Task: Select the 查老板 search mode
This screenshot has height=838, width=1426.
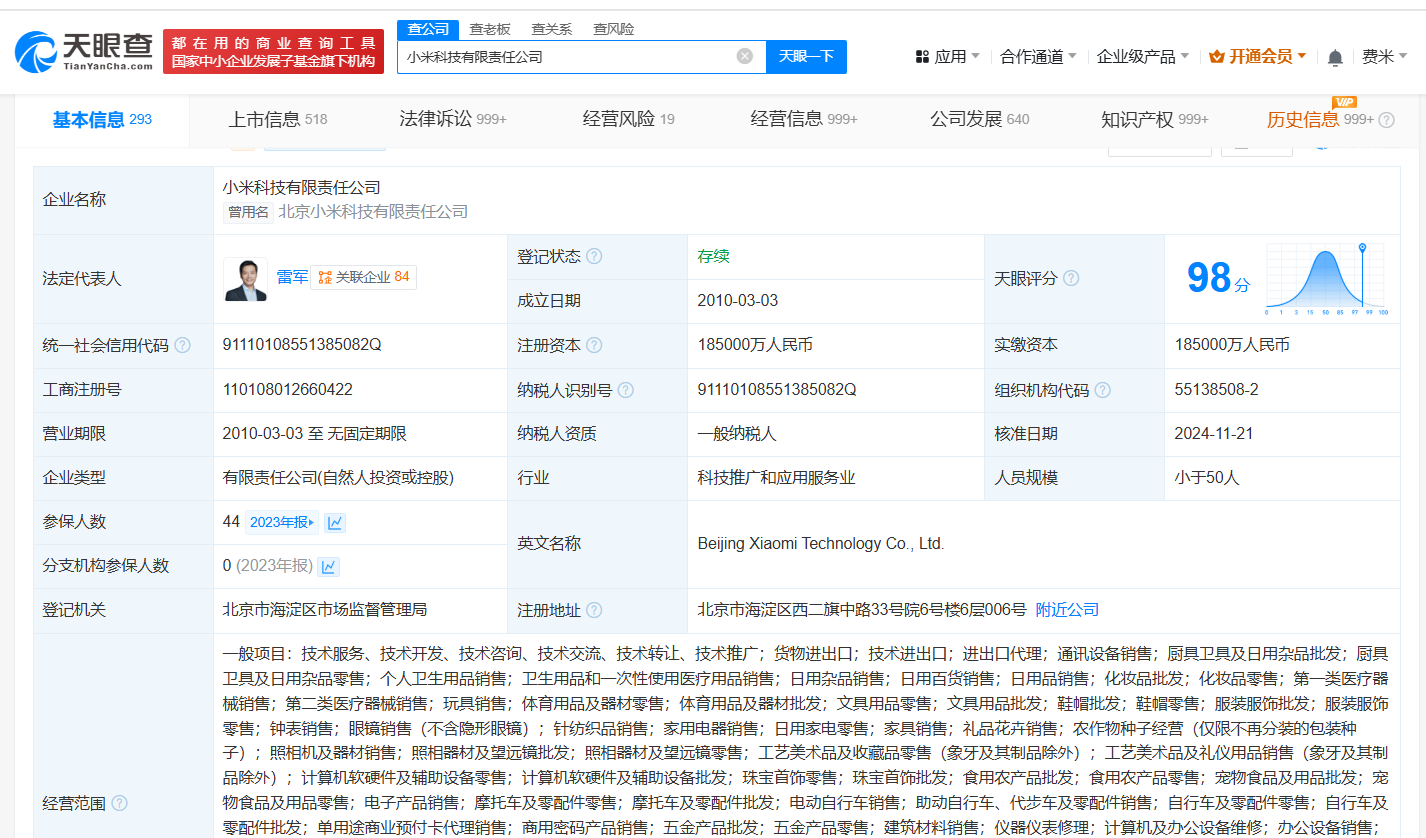Action: point(490,29)
